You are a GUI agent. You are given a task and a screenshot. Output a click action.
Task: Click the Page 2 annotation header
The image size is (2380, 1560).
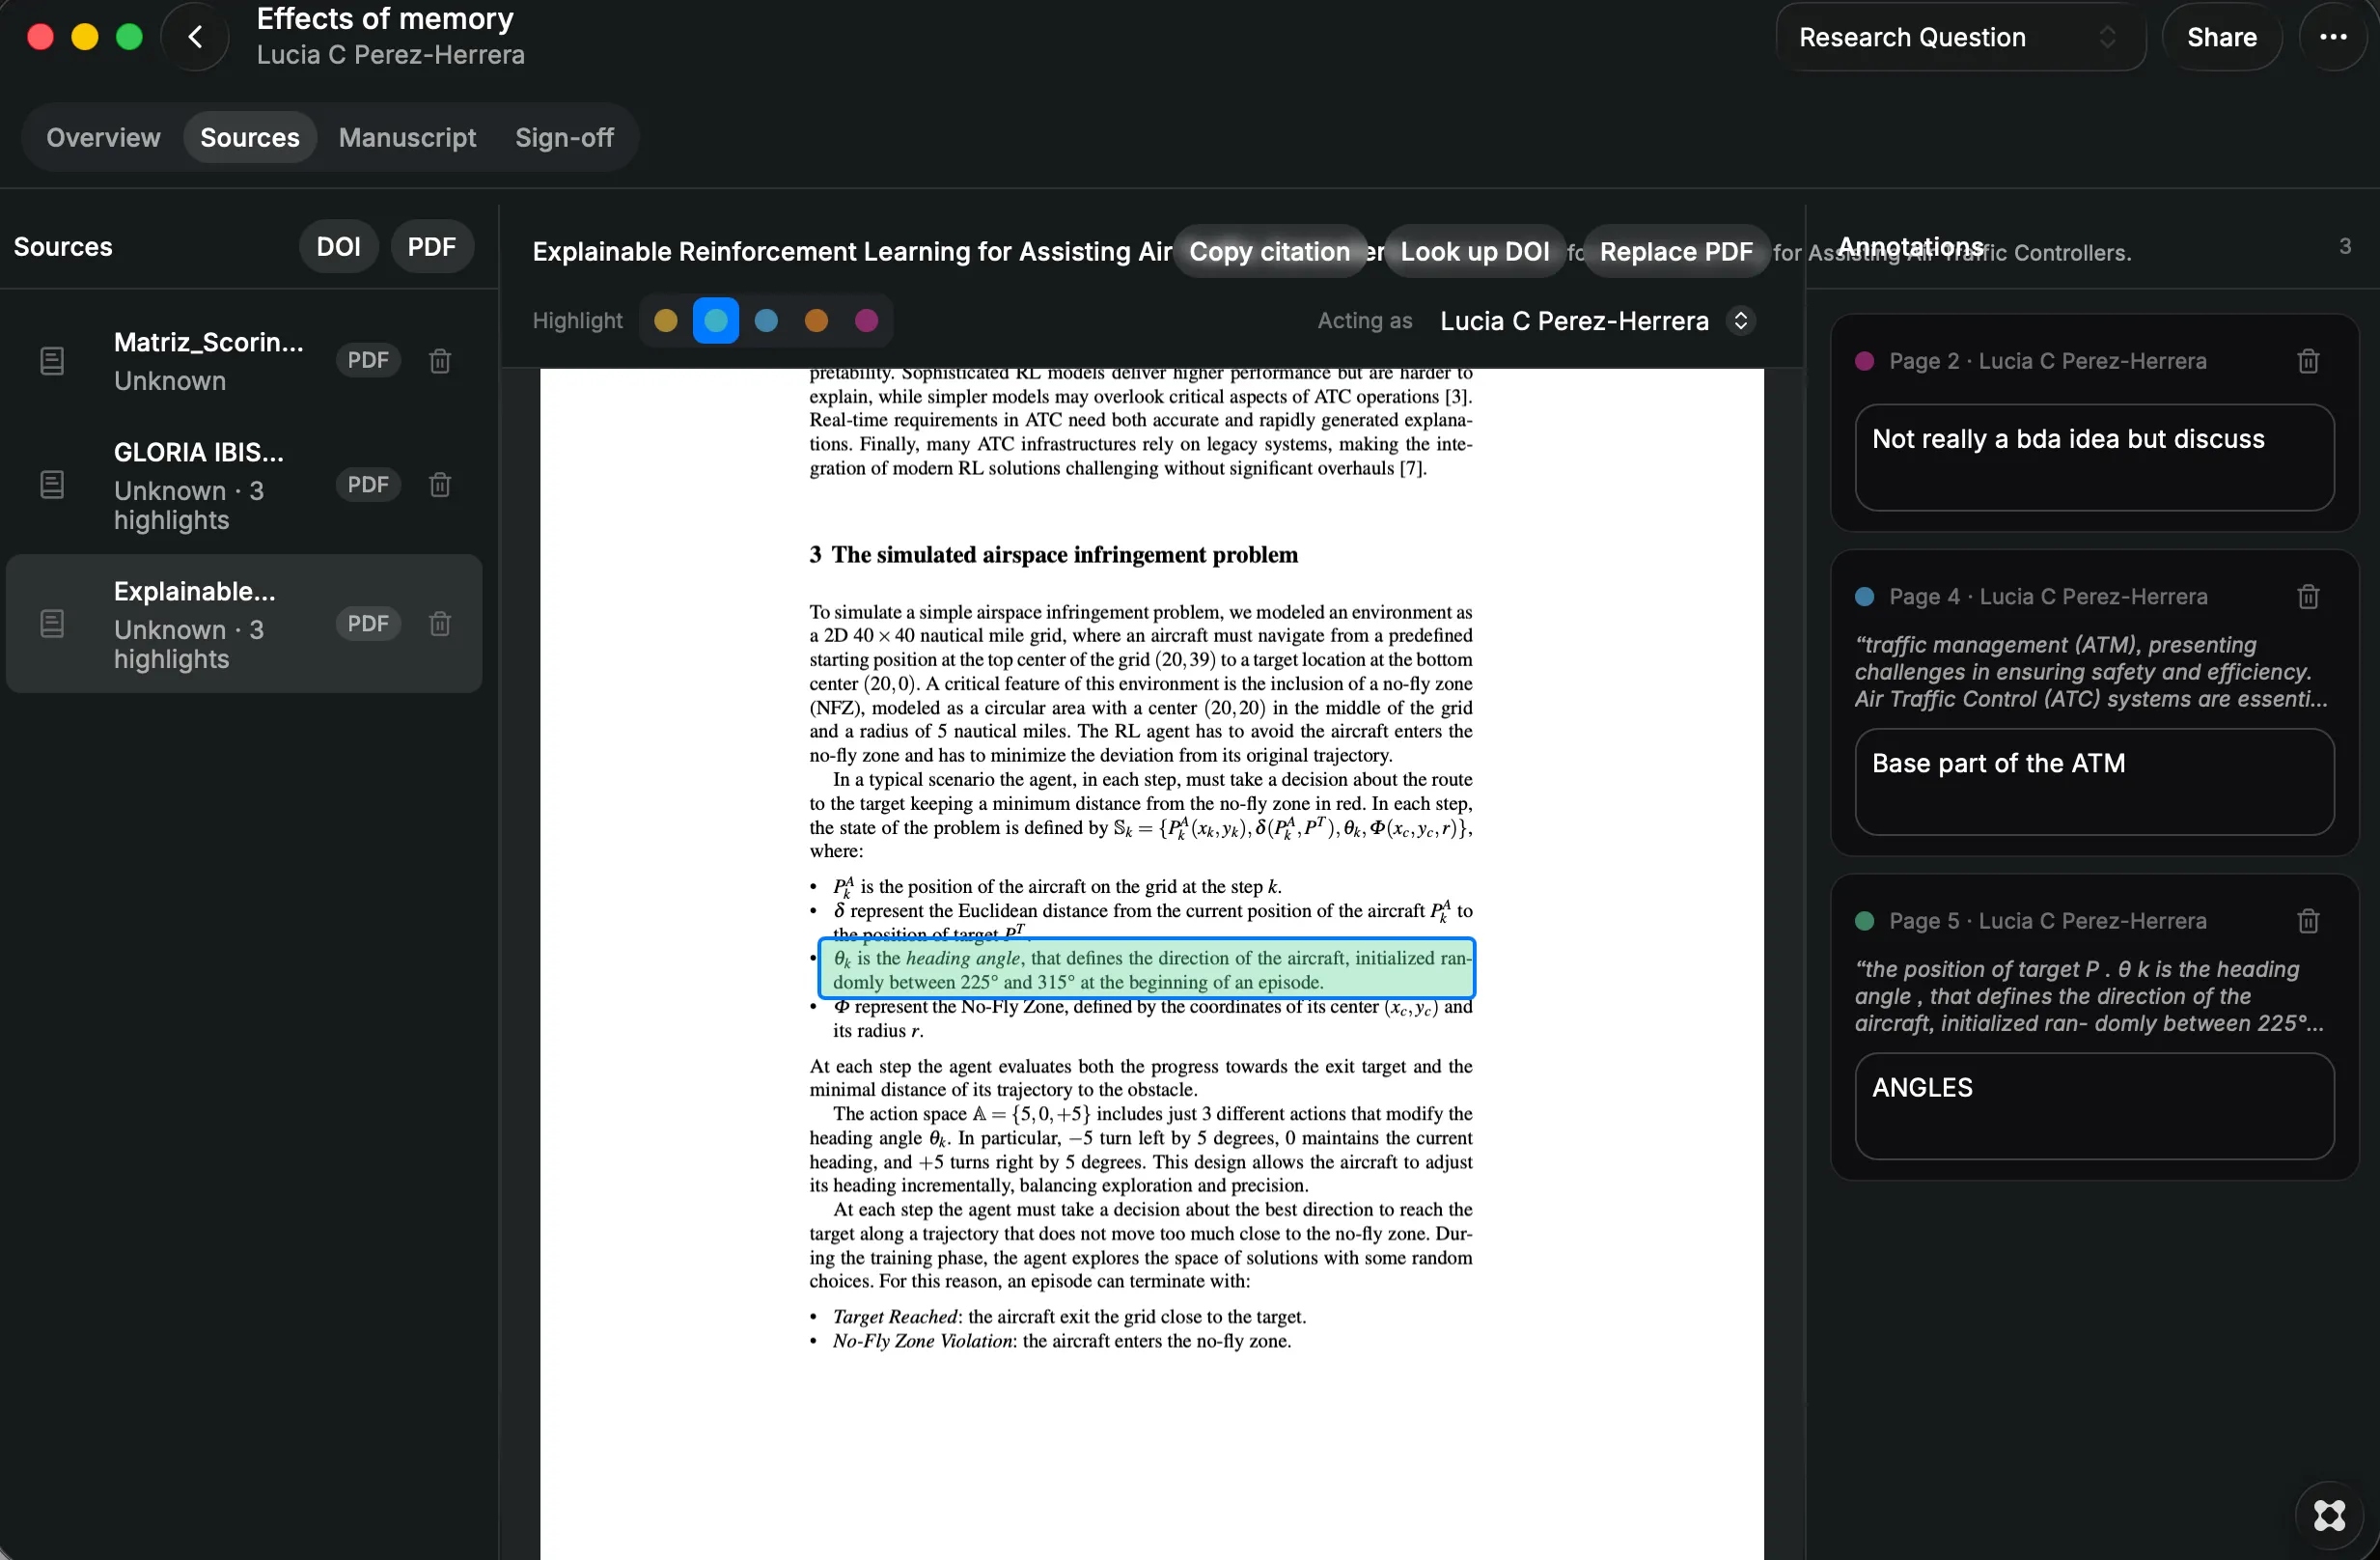(x=2047, y=361)
